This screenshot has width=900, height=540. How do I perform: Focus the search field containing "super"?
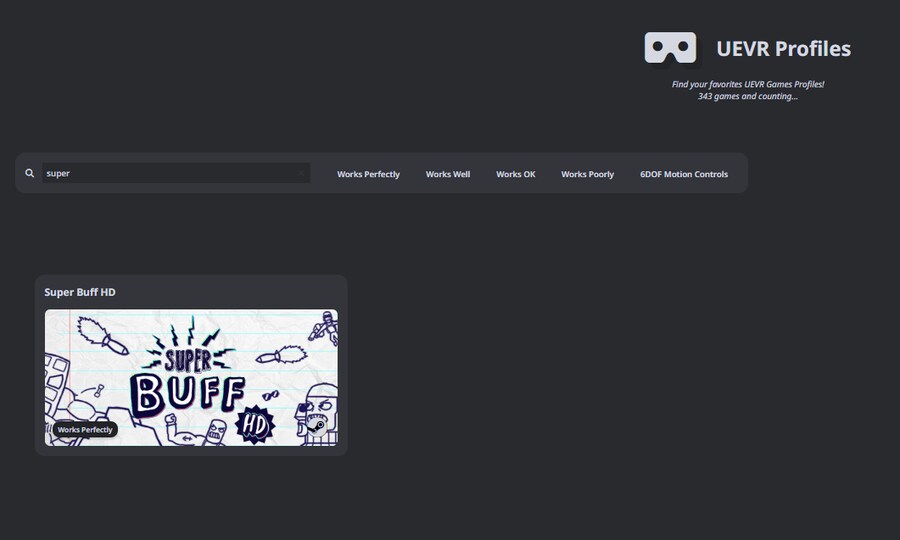click(x=170, y=174)
